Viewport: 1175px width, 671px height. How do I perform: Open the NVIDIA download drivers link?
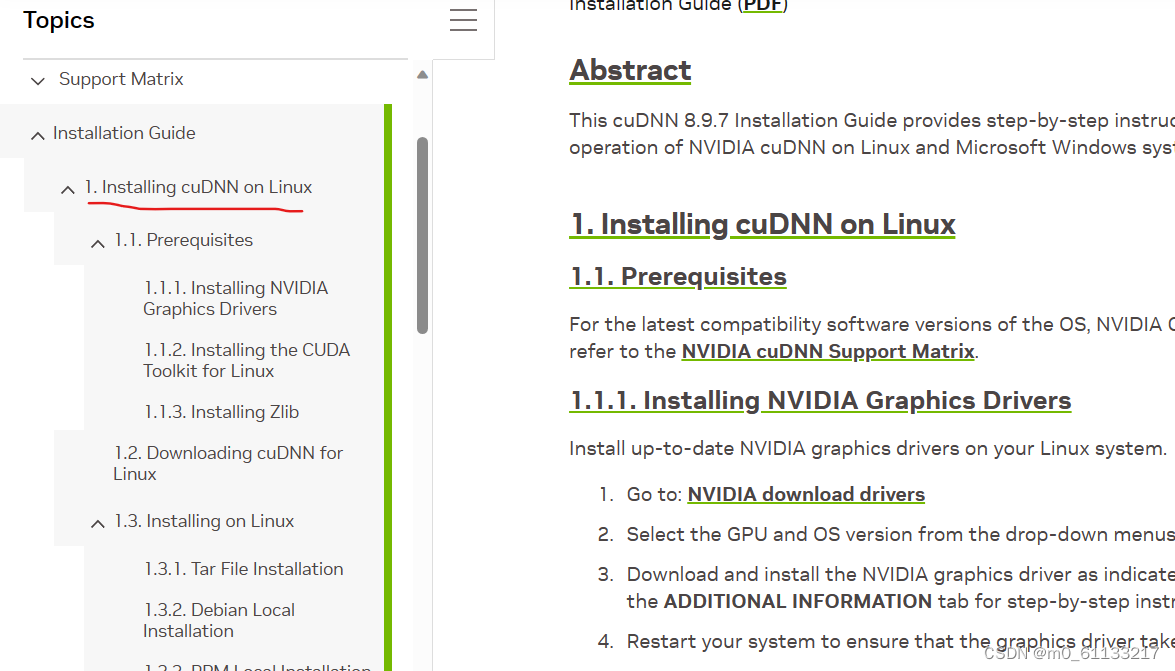[806, 494]
